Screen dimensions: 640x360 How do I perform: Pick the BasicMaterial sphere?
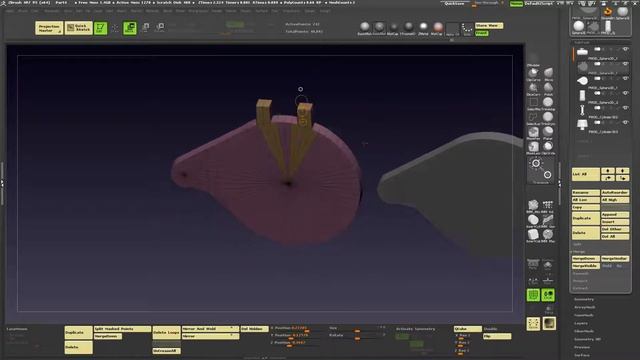coord(364,28)
